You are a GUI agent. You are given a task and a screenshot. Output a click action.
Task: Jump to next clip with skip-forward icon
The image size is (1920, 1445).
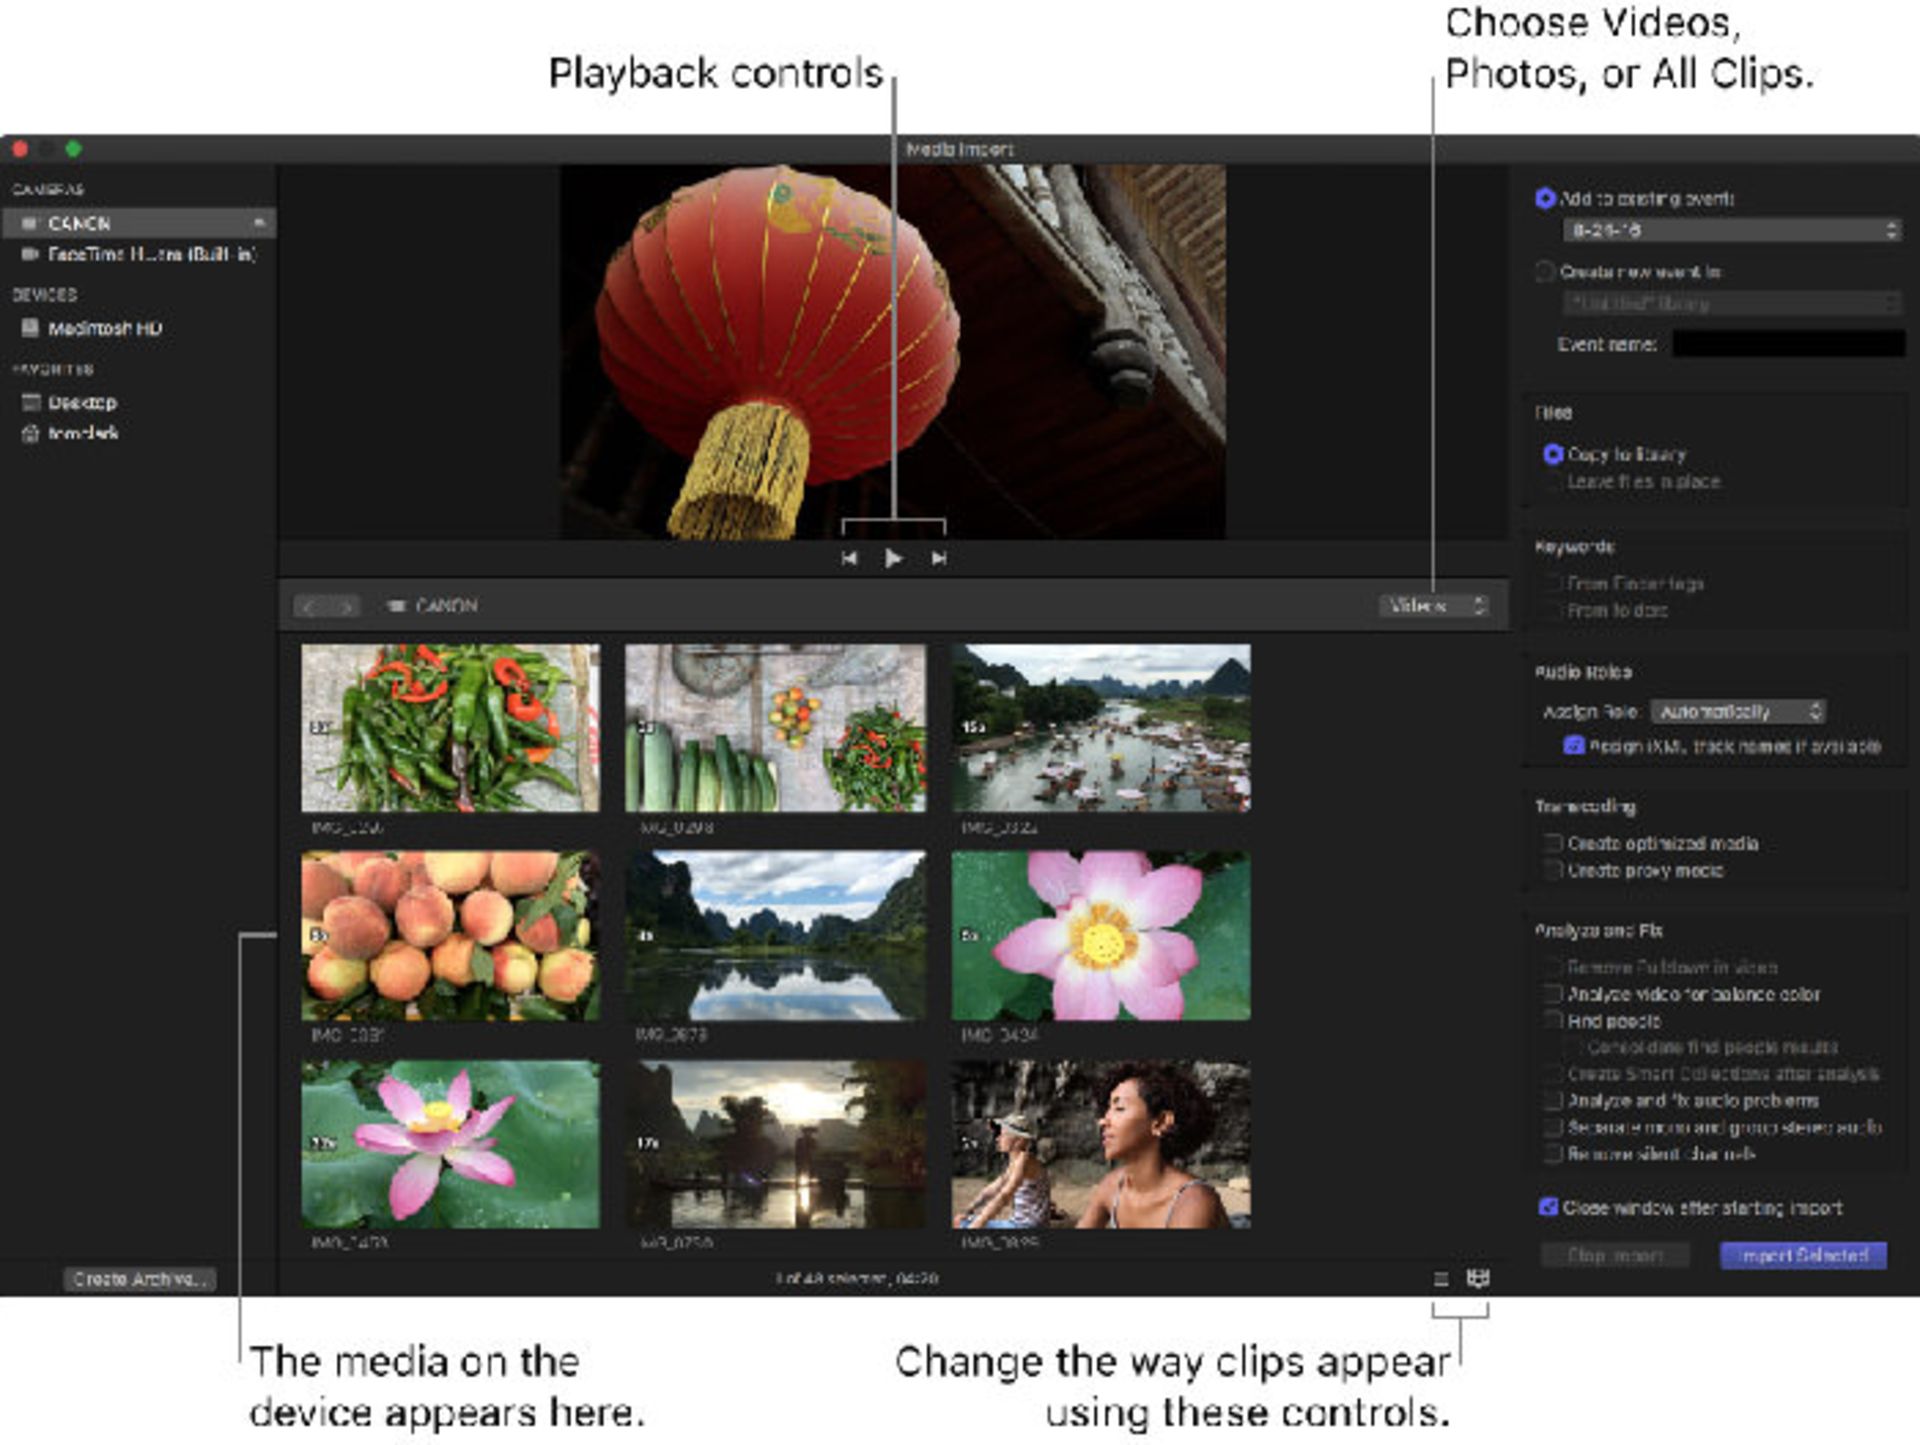938,558
